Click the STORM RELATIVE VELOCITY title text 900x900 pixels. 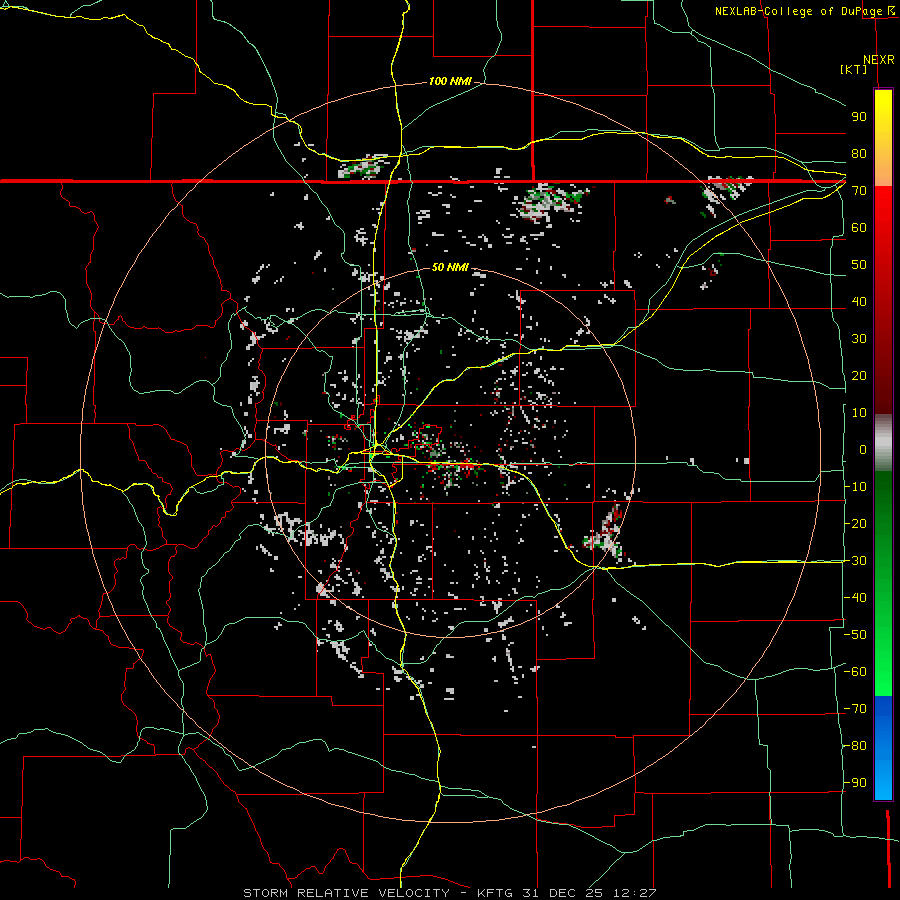(346, 893)
